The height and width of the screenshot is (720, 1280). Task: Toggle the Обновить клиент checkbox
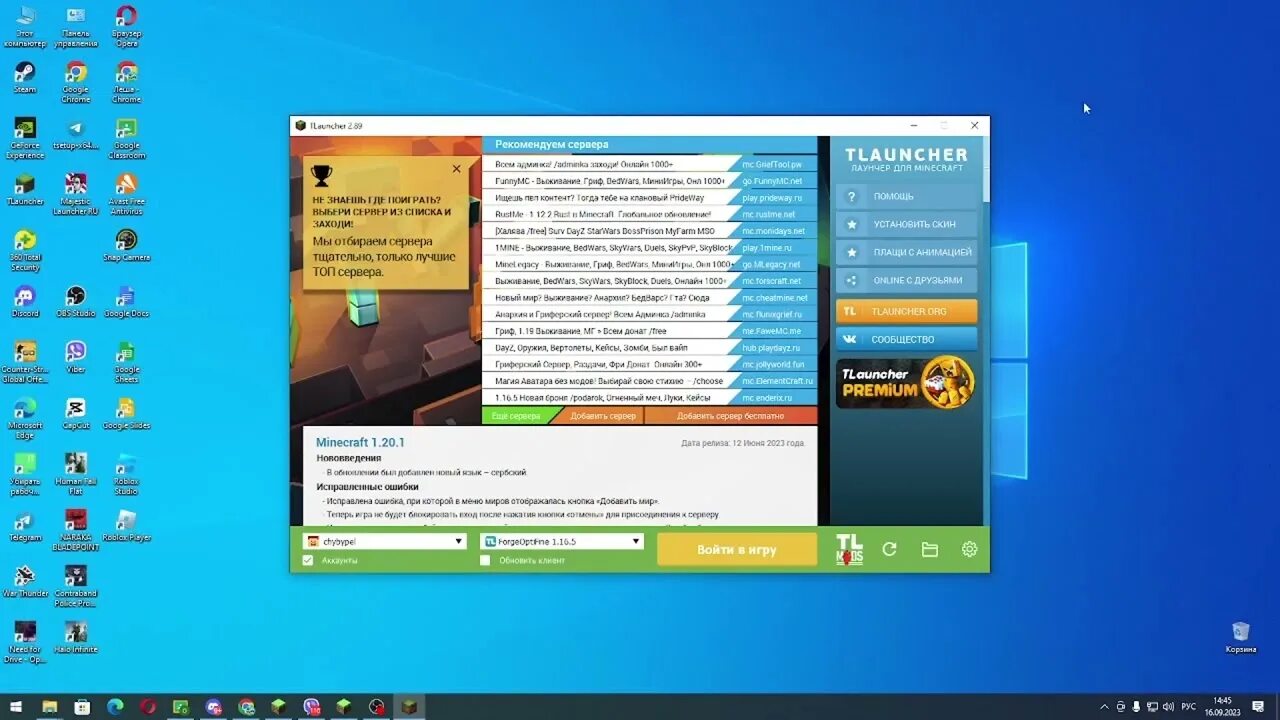(x=485, y=560)
